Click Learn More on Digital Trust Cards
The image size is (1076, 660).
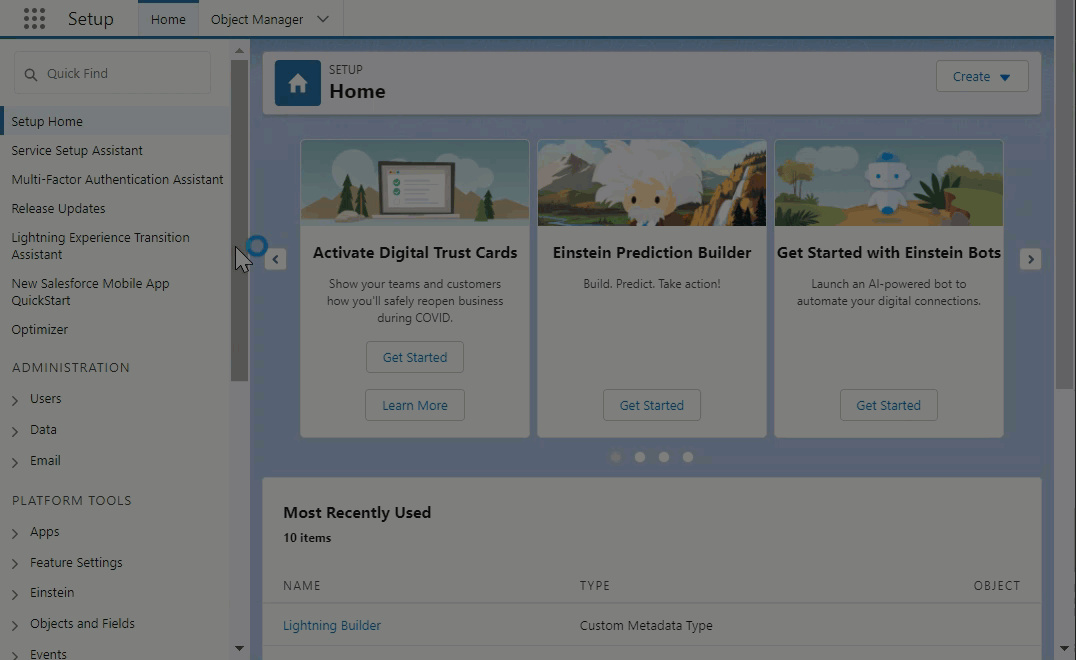coord(415,405)
